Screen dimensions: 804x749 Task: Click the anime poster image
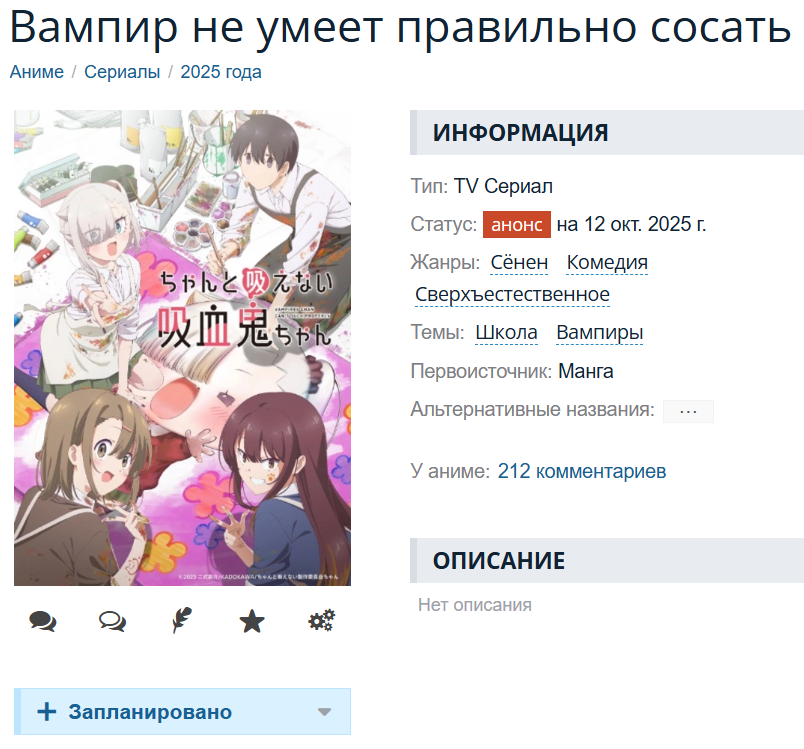pos(183,348)
